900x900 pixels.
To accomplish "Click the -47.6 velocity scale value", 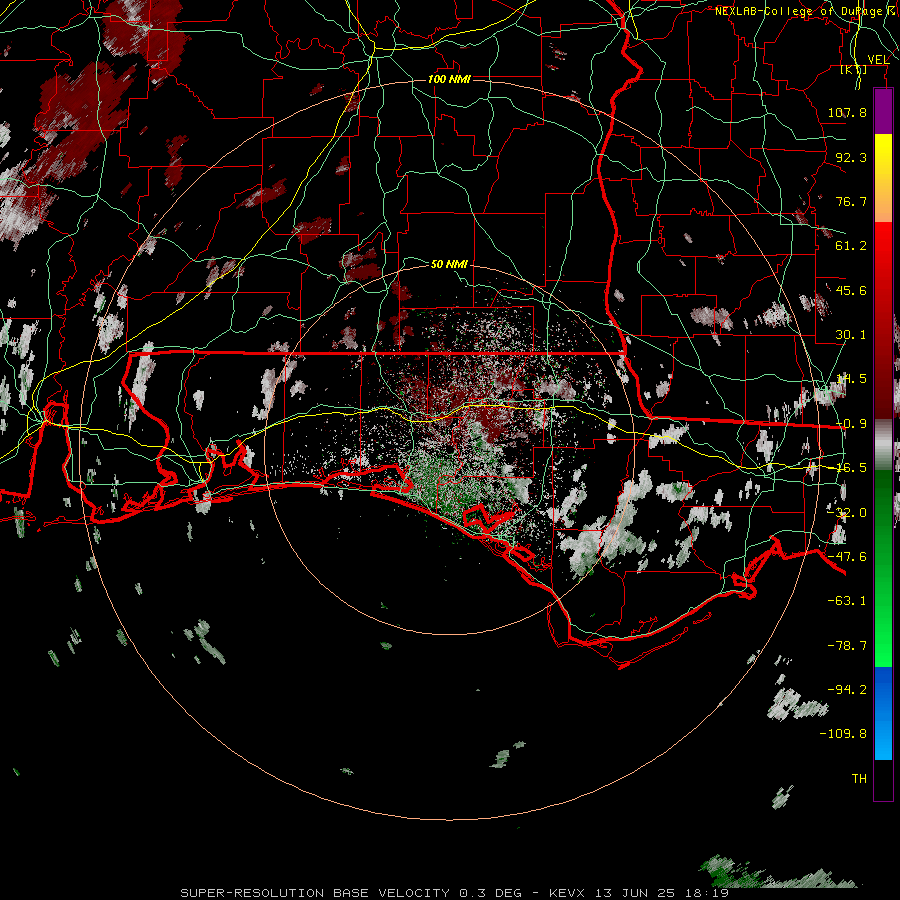I will coord(847,557).
